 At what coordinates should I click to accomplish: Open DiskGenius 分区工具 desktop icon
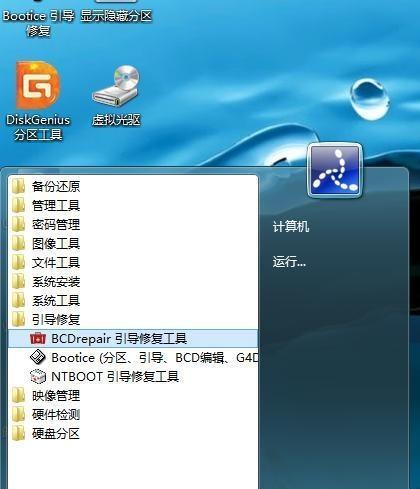point(38,101)
